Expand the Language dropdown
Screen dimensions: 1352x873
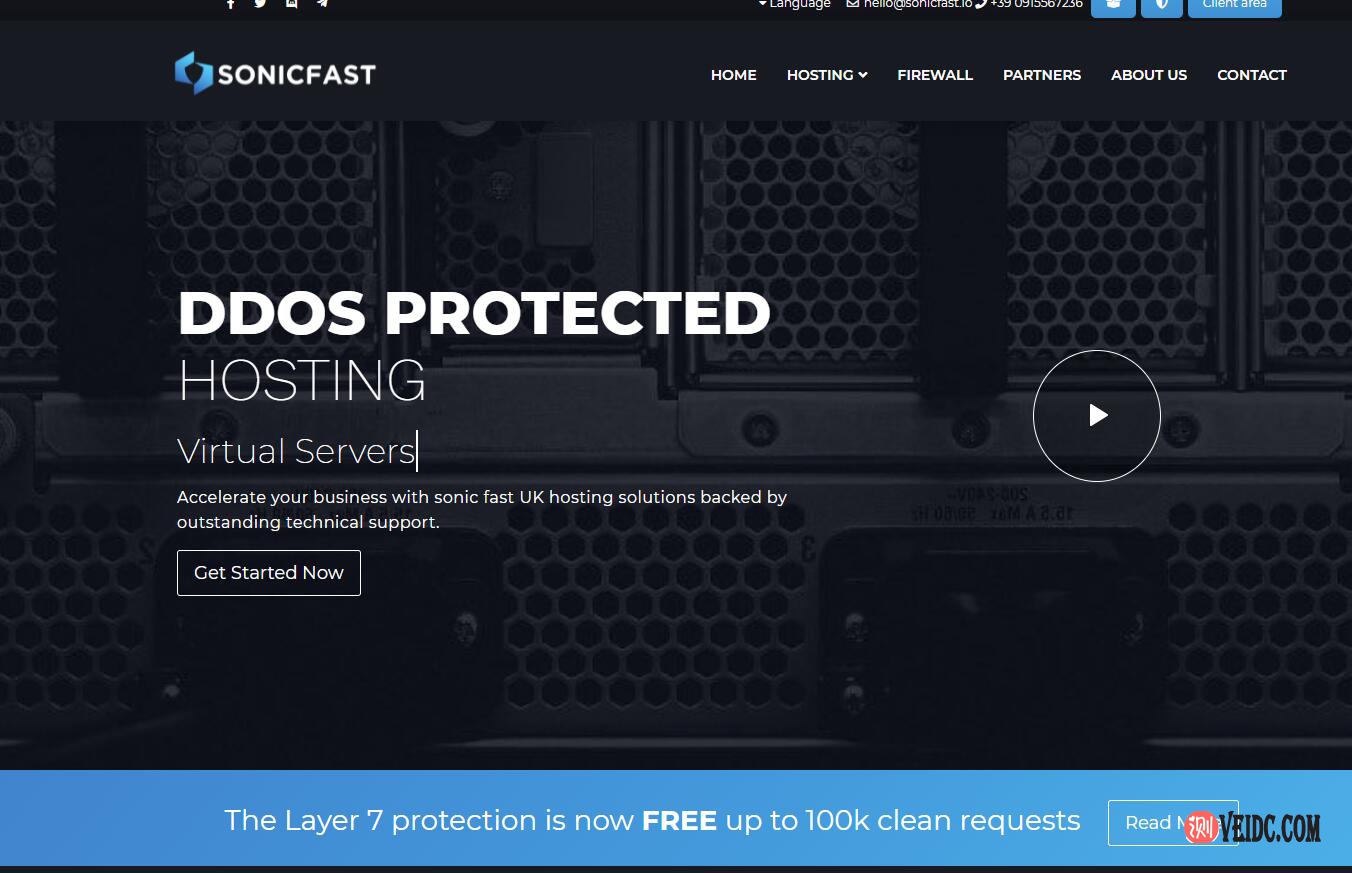[x=794, y=4]
